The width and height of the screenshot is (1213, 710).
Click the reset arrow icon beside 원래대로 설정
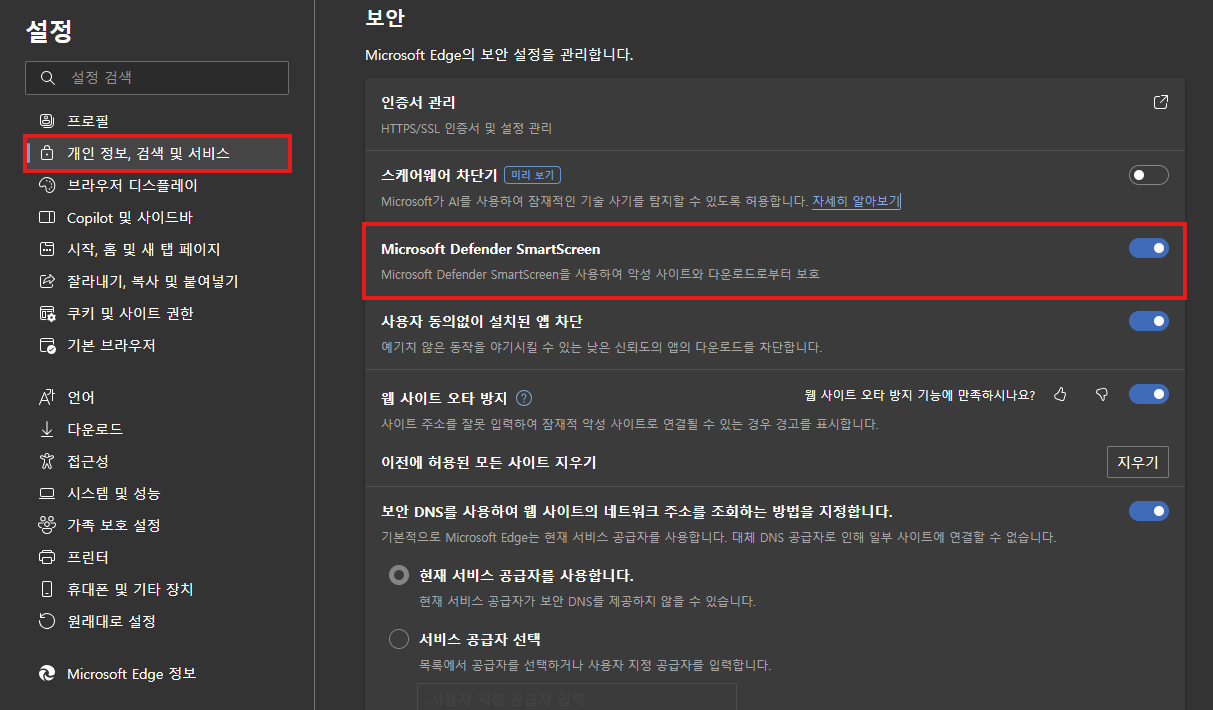(x=47, y=621)
